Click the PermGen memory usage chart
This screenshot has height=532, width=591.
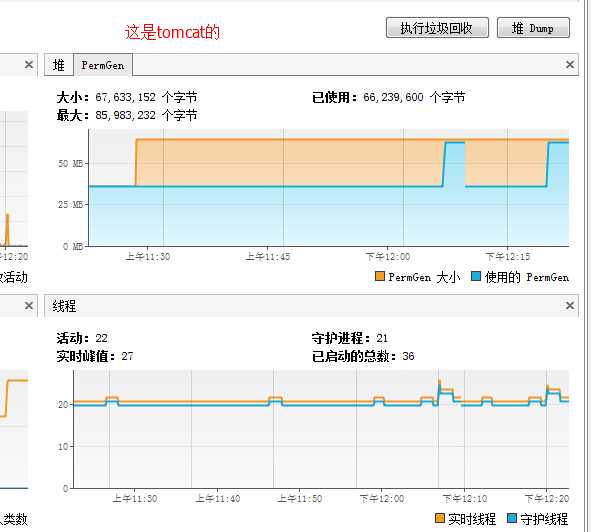tap(328, 188)
